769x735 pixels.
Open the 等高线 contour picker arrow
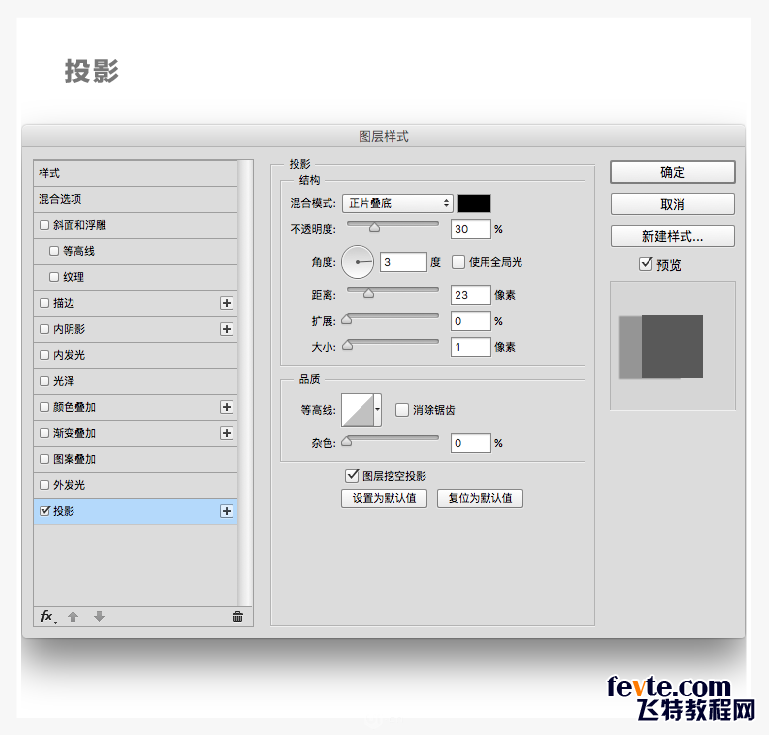click(378, 409)
